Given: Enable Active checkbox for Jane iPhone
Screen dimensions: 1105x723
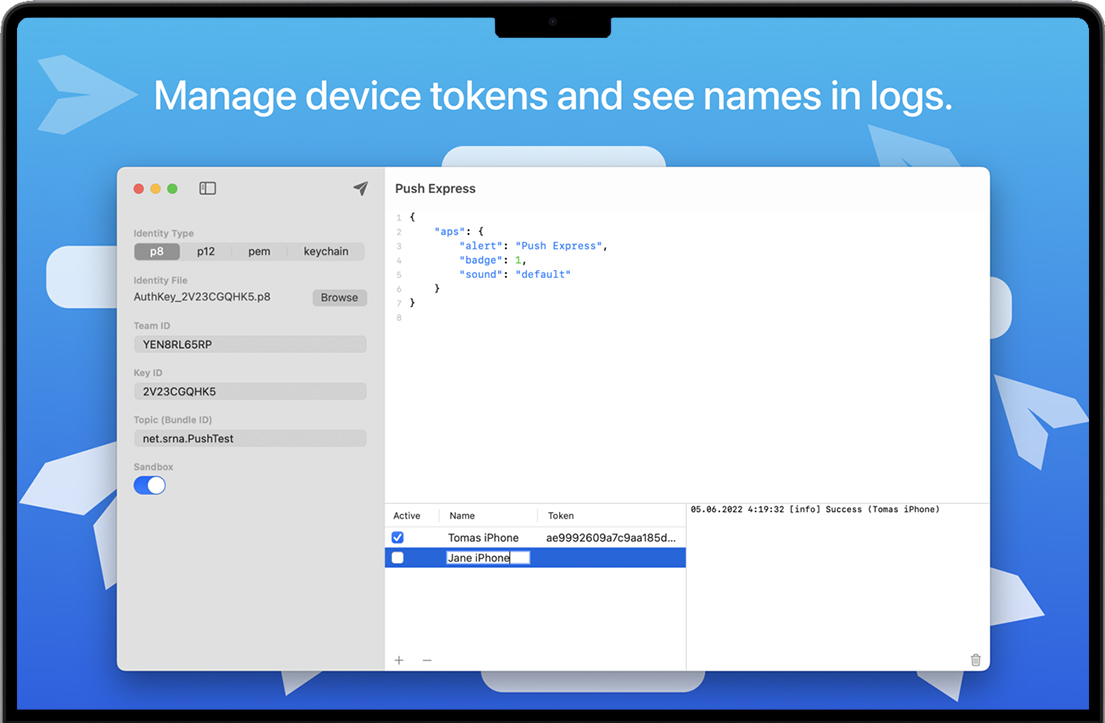Looking at the screenshot, I should click(398, 558).
